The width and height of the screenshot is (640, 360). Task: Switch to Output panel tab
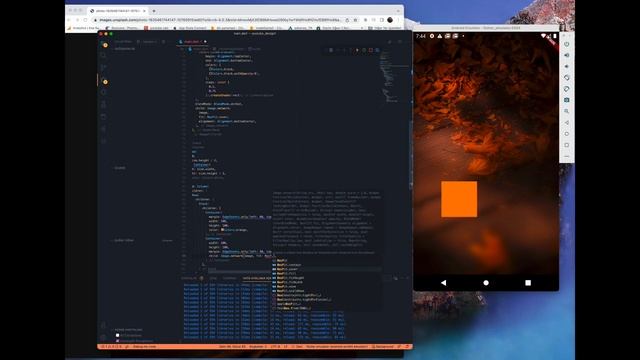coord(213,278)
